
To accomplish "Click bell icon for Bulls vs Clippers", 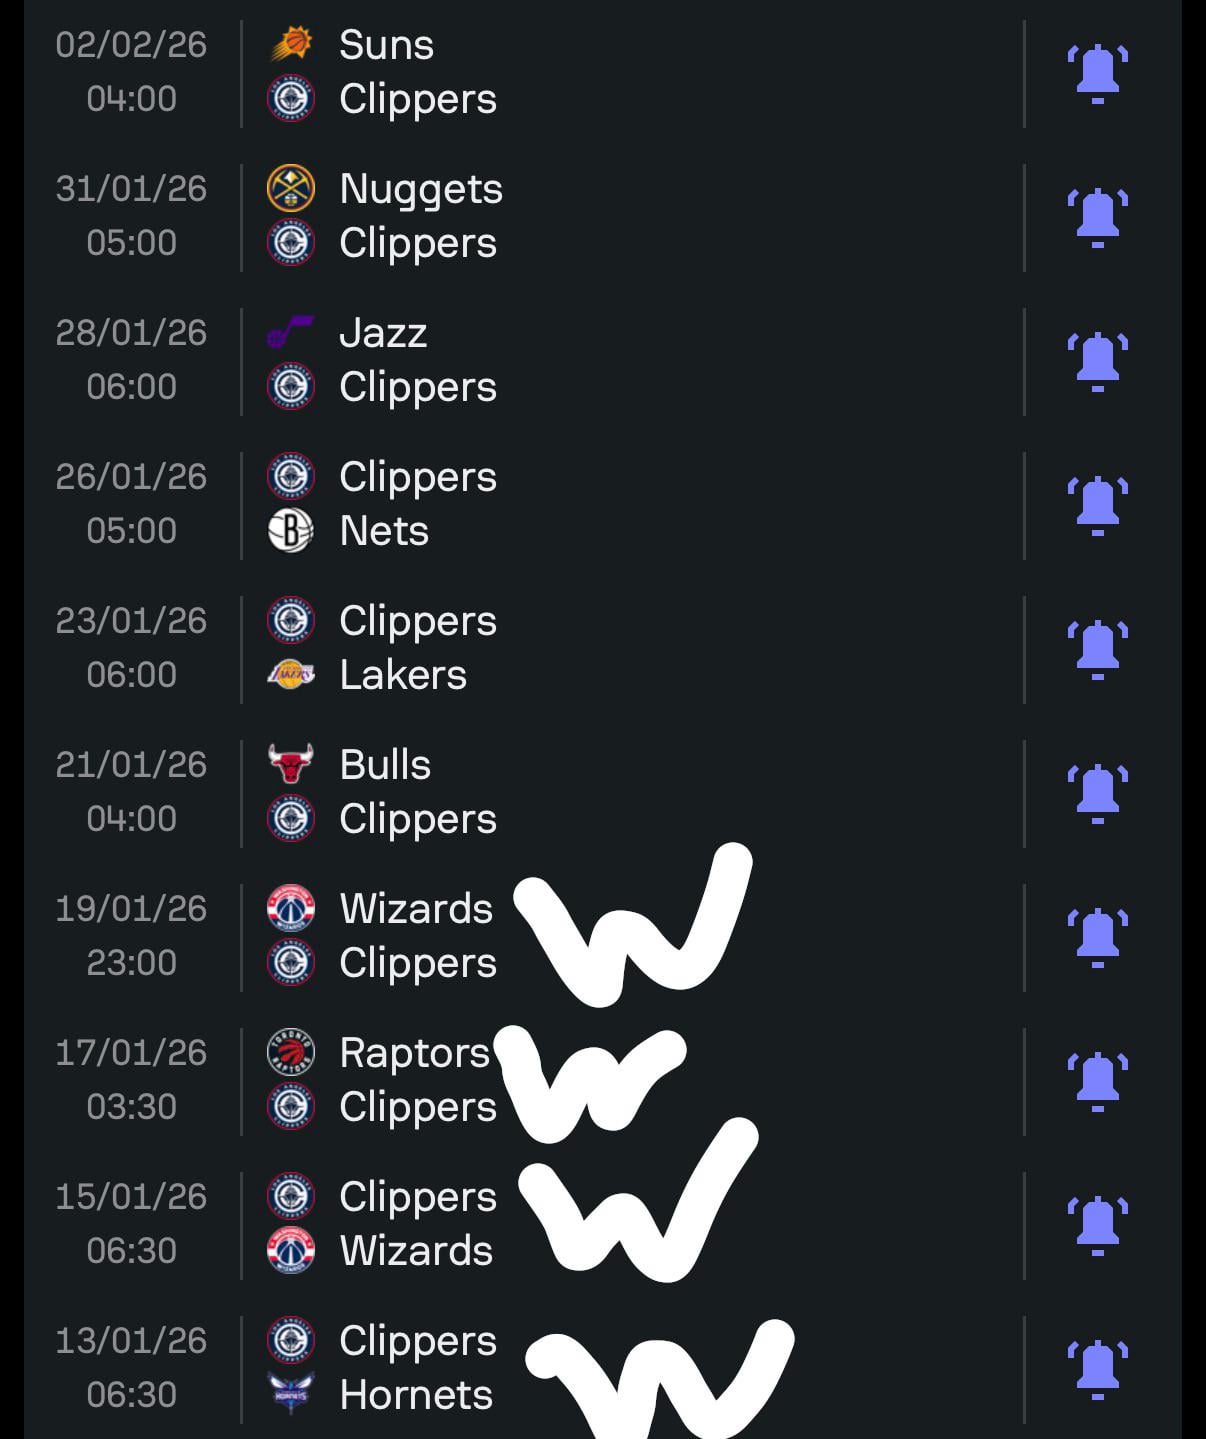I will coord(1097,793).
